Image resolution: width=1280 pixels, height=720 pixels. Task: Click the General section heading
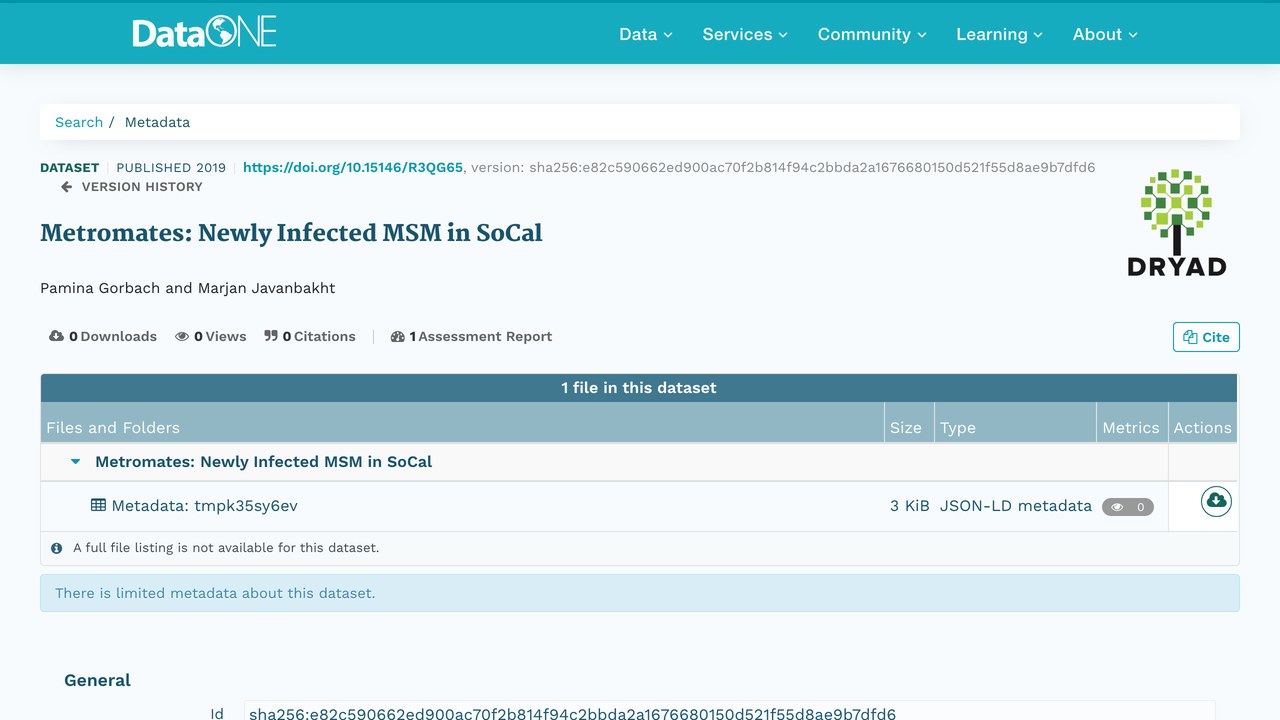pyautogui.click(x=97, y=680)
